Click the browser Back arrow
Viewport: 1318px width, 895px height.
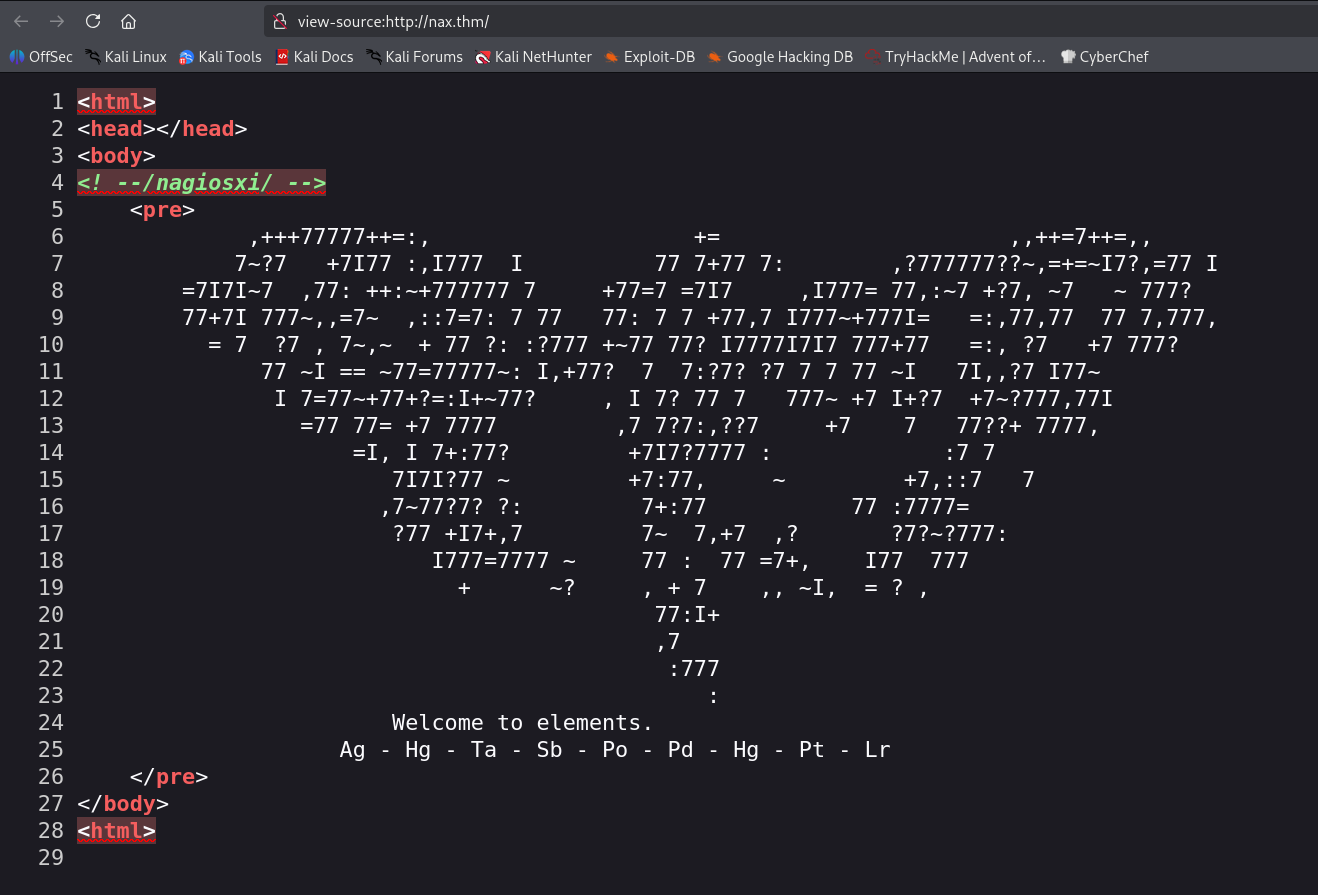point(21,21)
